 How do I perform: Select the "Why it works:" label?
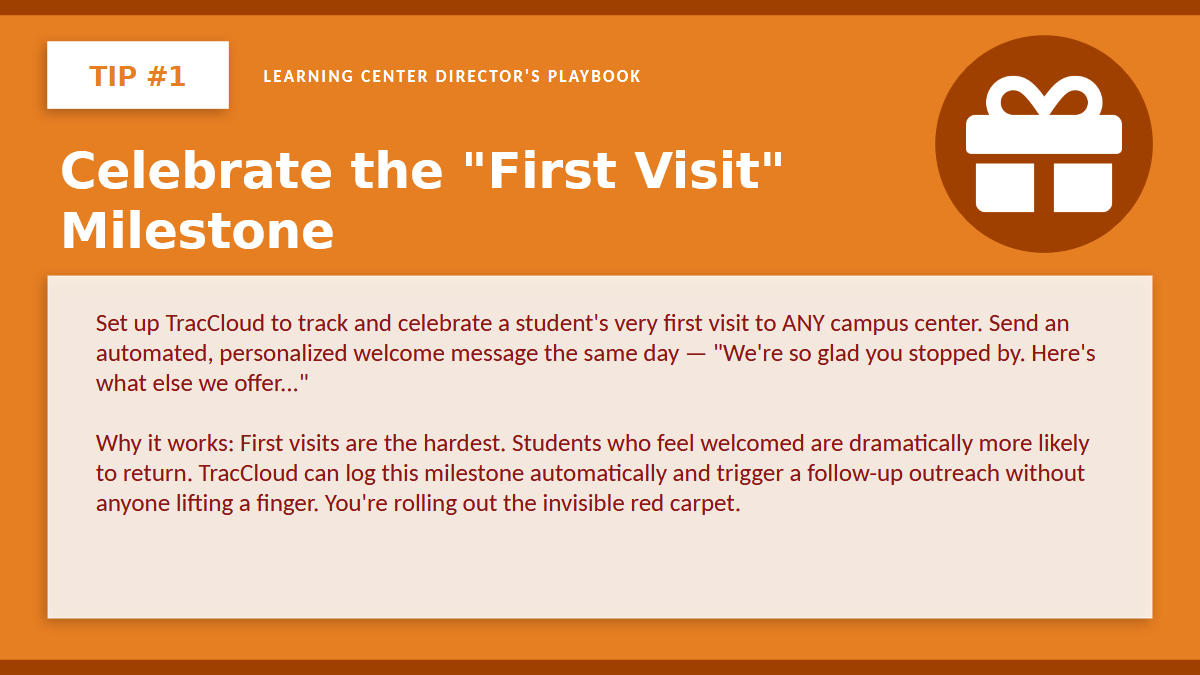tap(165, 443)
